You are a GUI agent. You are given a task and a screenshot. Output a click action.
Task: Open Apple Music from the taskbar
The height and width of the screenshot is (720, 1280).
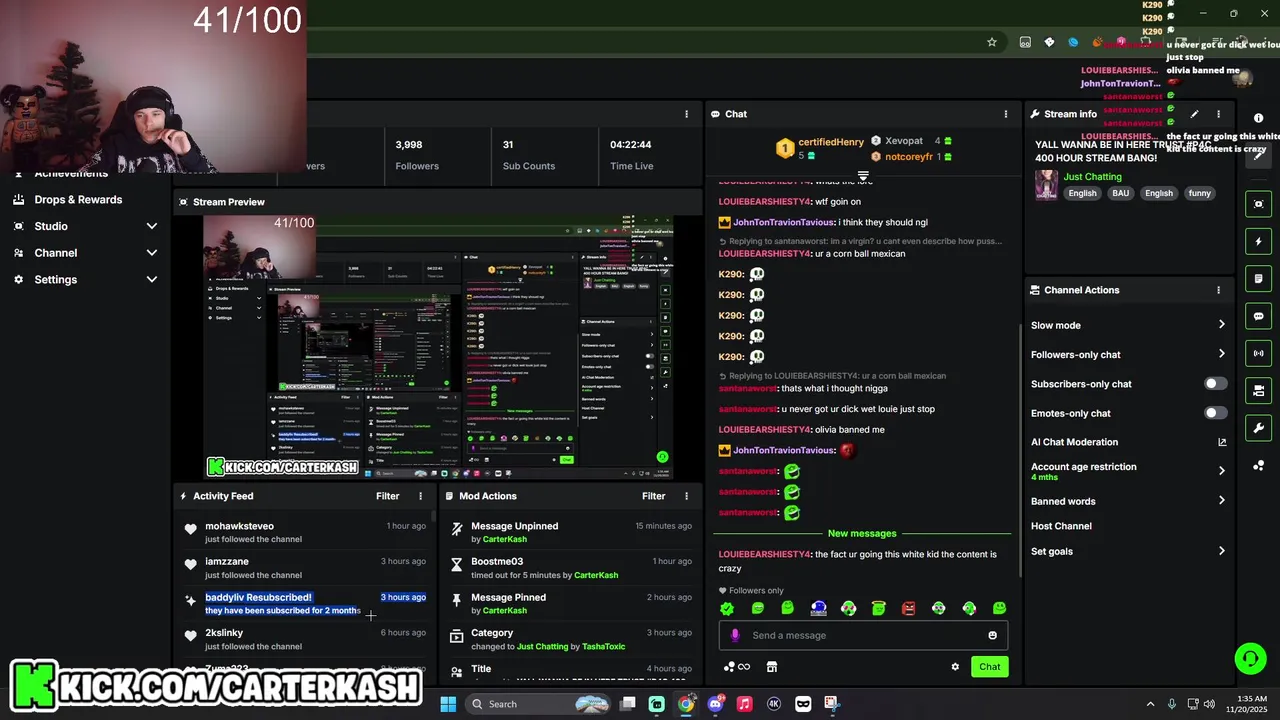[744, 704]
